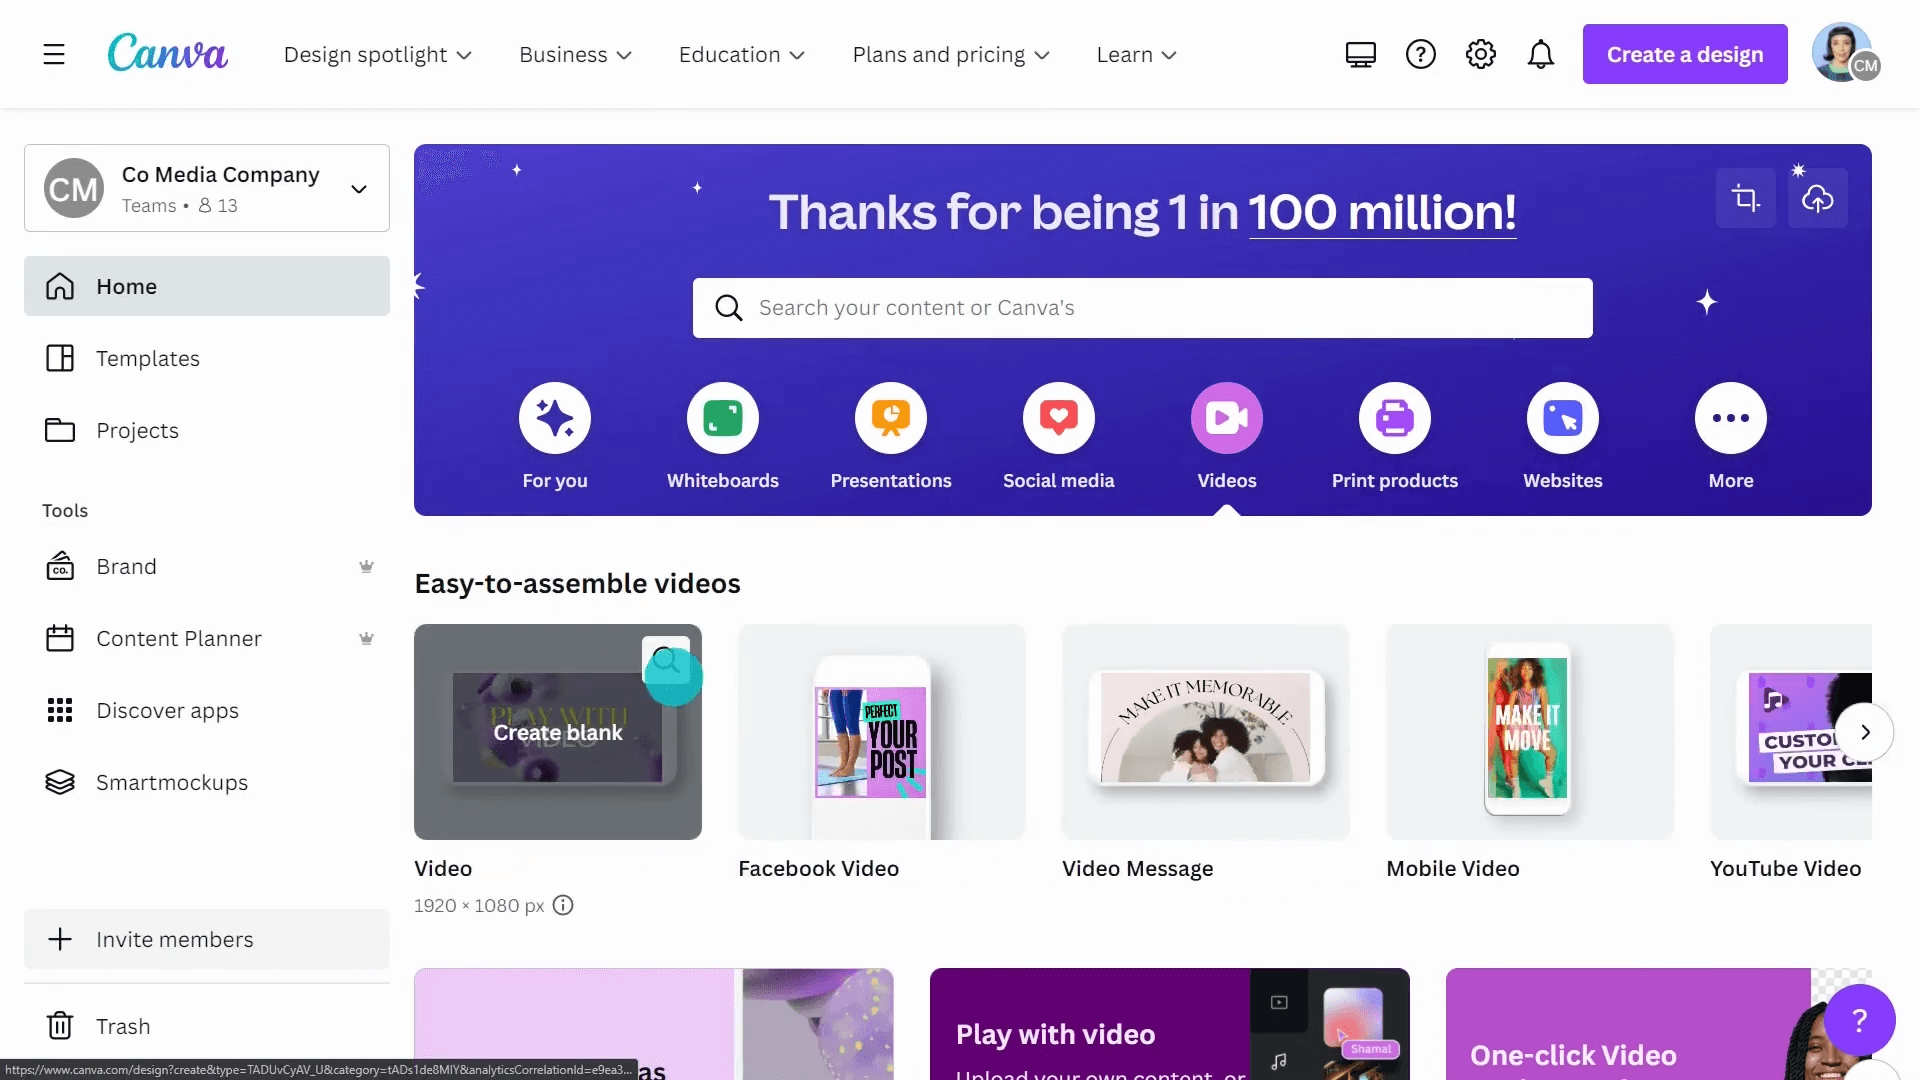Screen dimensions: 1920x1080
Task: Click the preview magnifier on Video card
Action: [x=666, y=660]
